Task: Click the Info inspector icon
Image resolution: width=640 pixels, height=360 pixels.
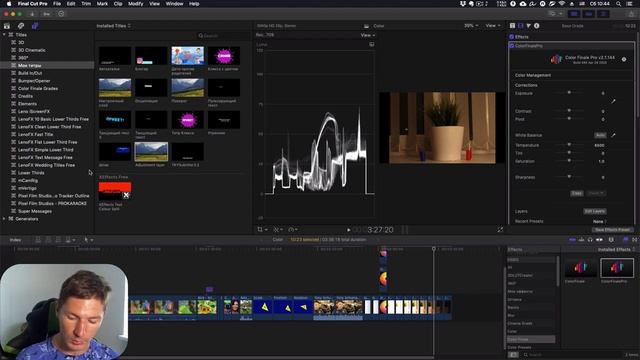Action: [537, 26]
